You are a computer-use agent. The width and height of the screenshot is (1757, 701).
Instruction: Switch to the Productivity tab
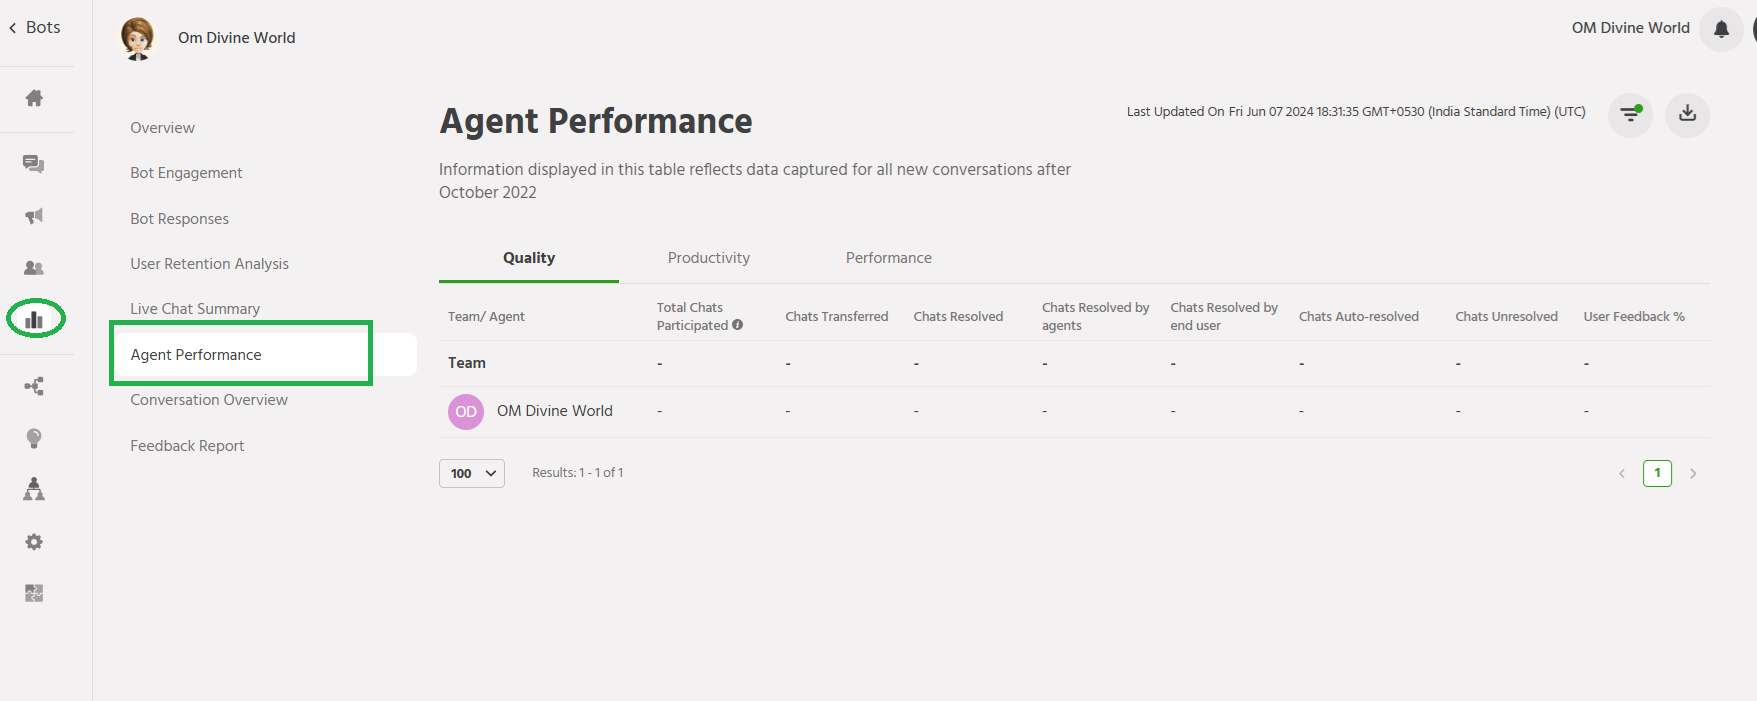click(708, 258)
